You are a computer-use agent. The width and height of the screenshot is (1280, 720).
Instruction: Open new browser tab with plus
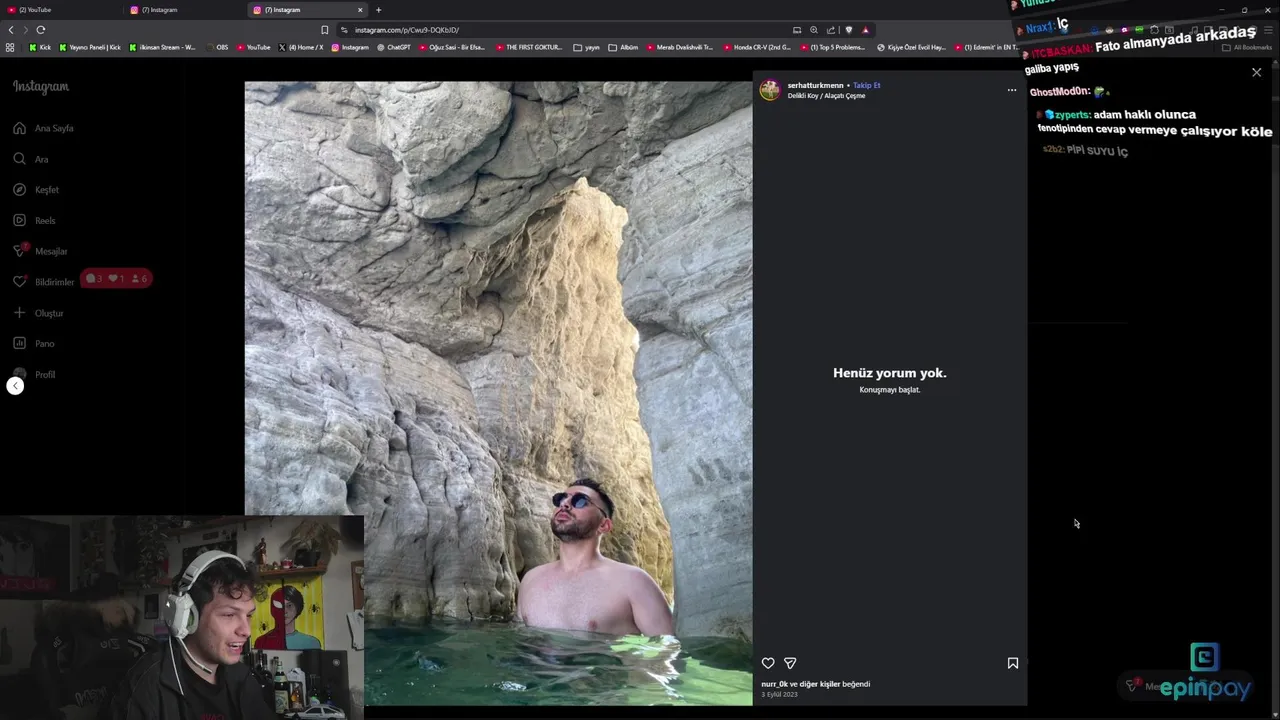coord(378,10)
